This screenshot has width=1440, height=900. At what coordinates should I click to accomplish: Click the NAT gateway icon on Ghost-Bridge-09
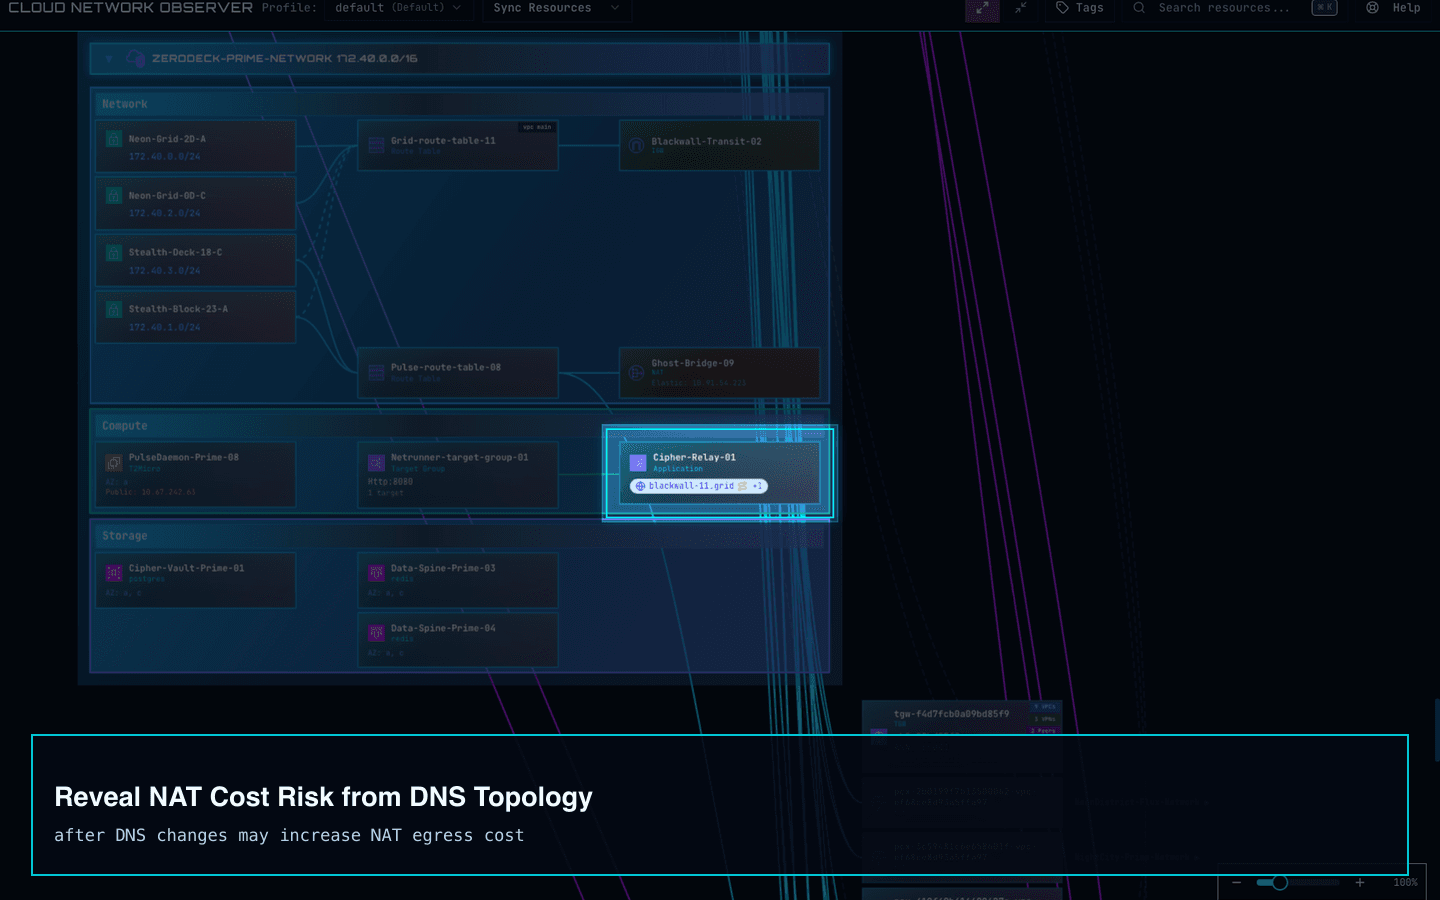click(x=637, y=372)
